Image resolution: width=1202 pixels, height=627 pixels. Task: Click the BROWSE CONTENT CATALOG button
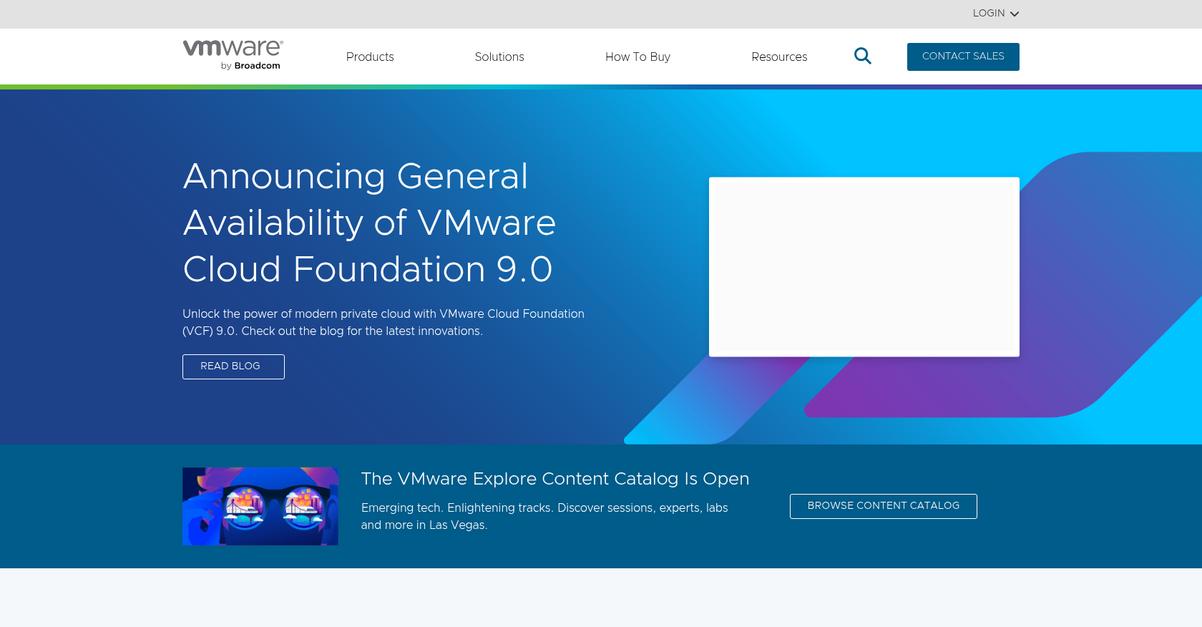pos(883,506)
